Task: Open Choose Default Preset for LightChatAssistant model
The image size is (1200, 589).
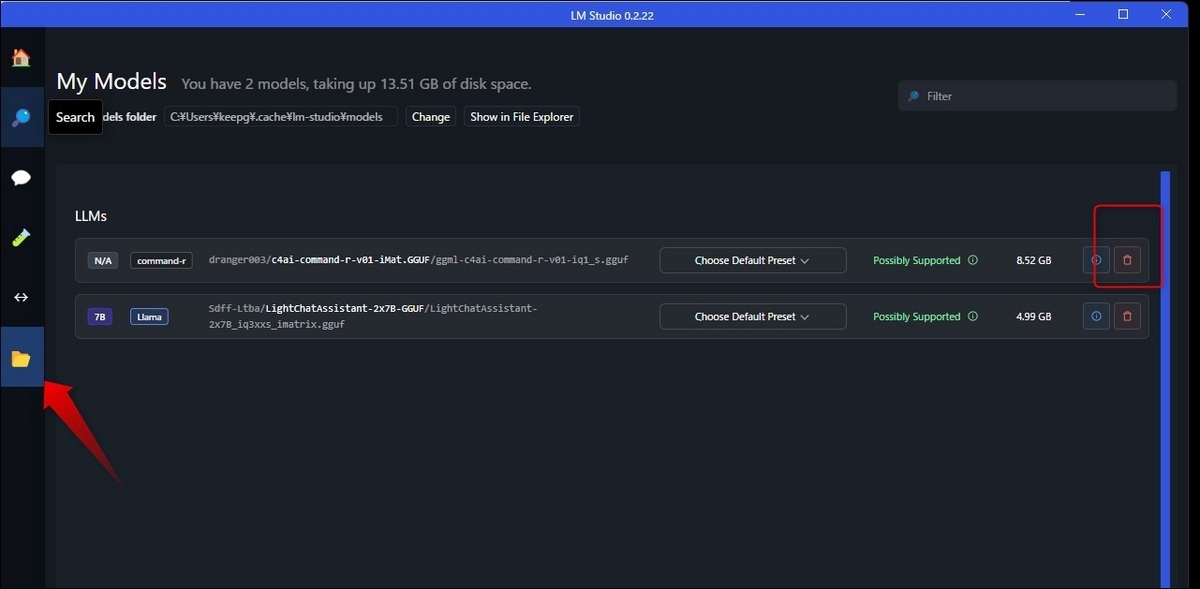Action: tap(752, 316)
